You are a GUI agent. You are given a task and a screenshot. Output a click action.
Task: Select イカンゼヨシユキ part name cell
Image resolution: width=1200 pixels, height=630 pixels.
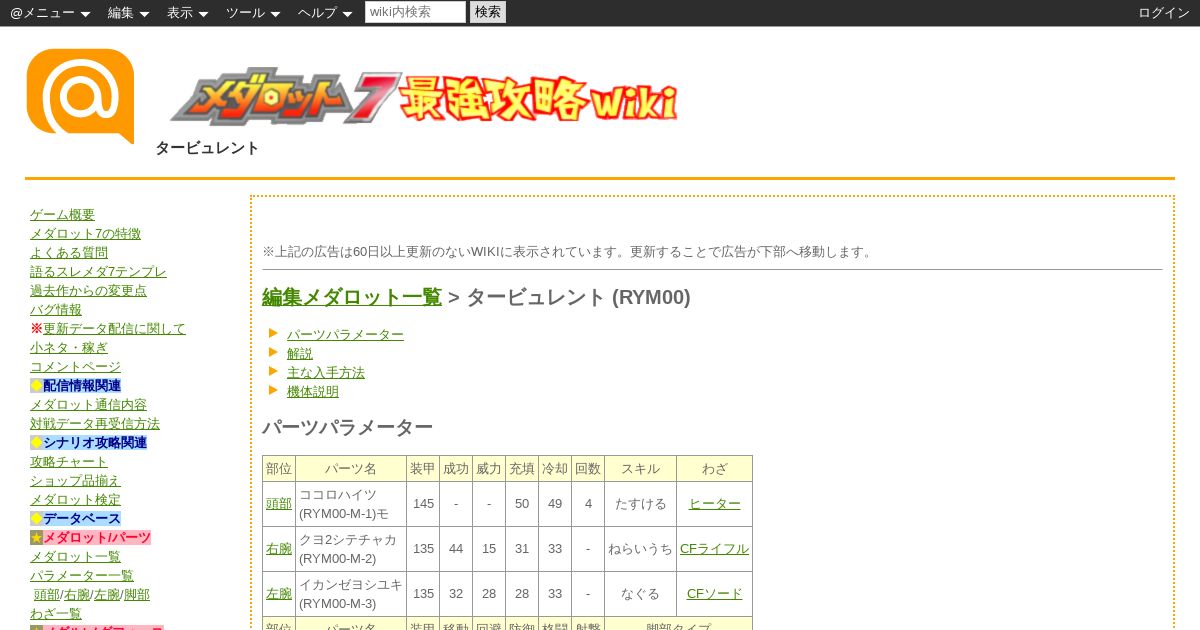coord(351,594)
